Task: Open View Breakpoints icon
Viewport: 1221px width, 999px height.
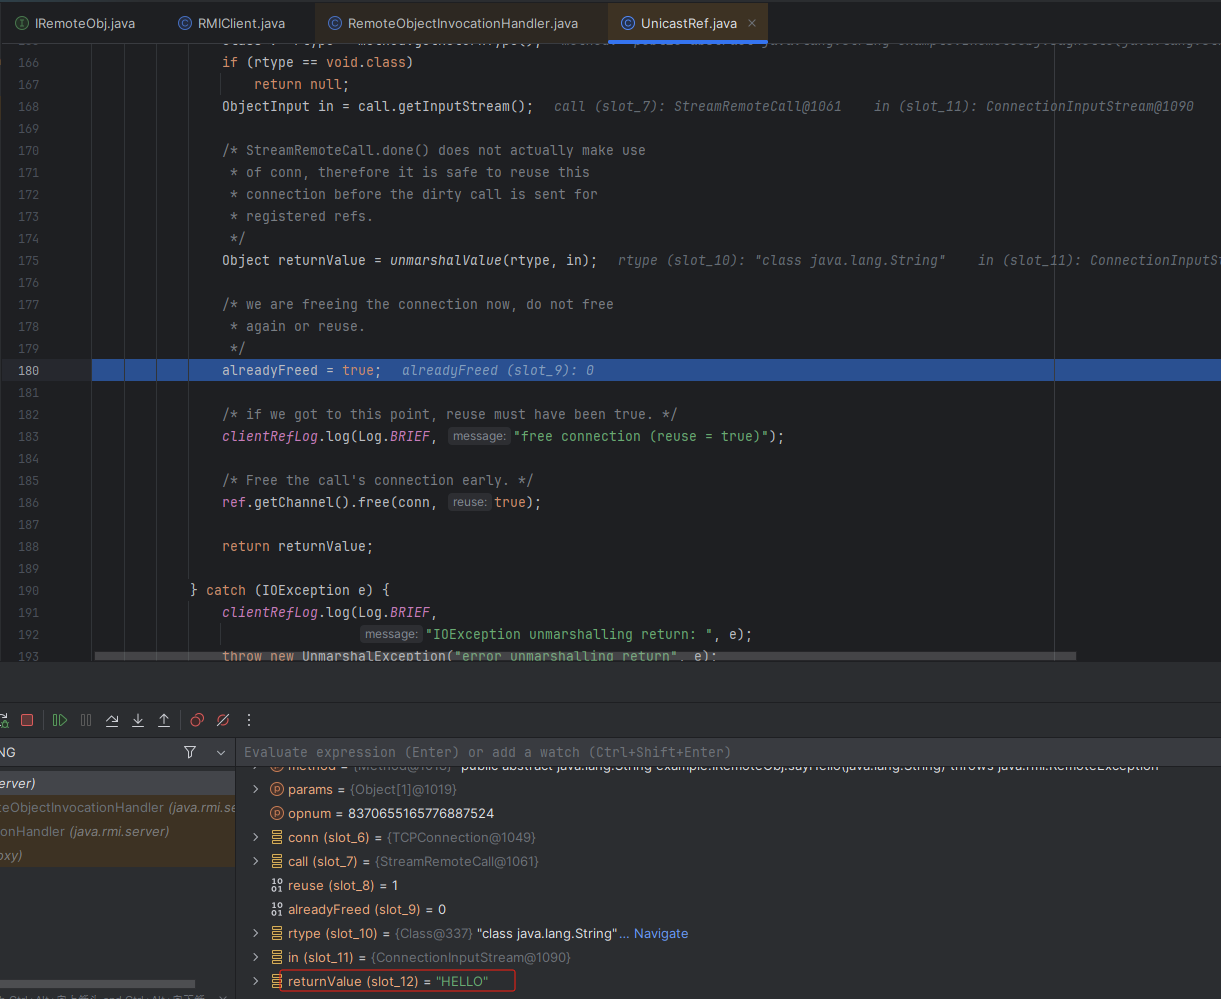Action: click(x=197, y=720)
